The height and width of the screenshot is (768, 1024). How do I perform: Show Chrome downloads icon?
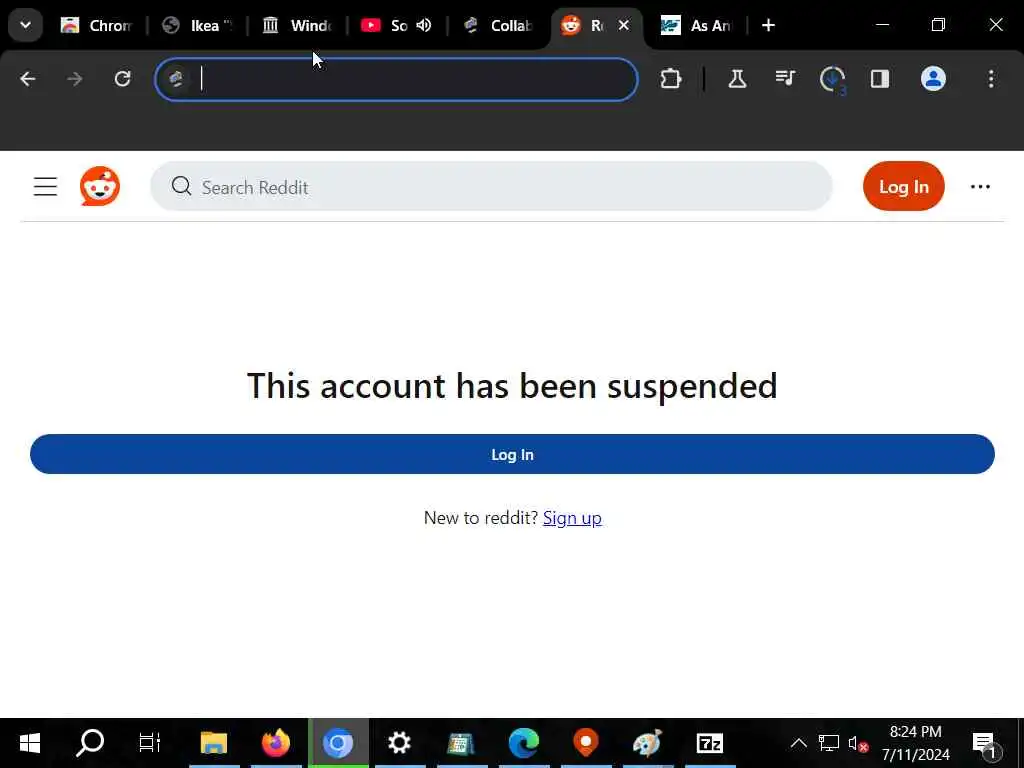click(833, 80)
